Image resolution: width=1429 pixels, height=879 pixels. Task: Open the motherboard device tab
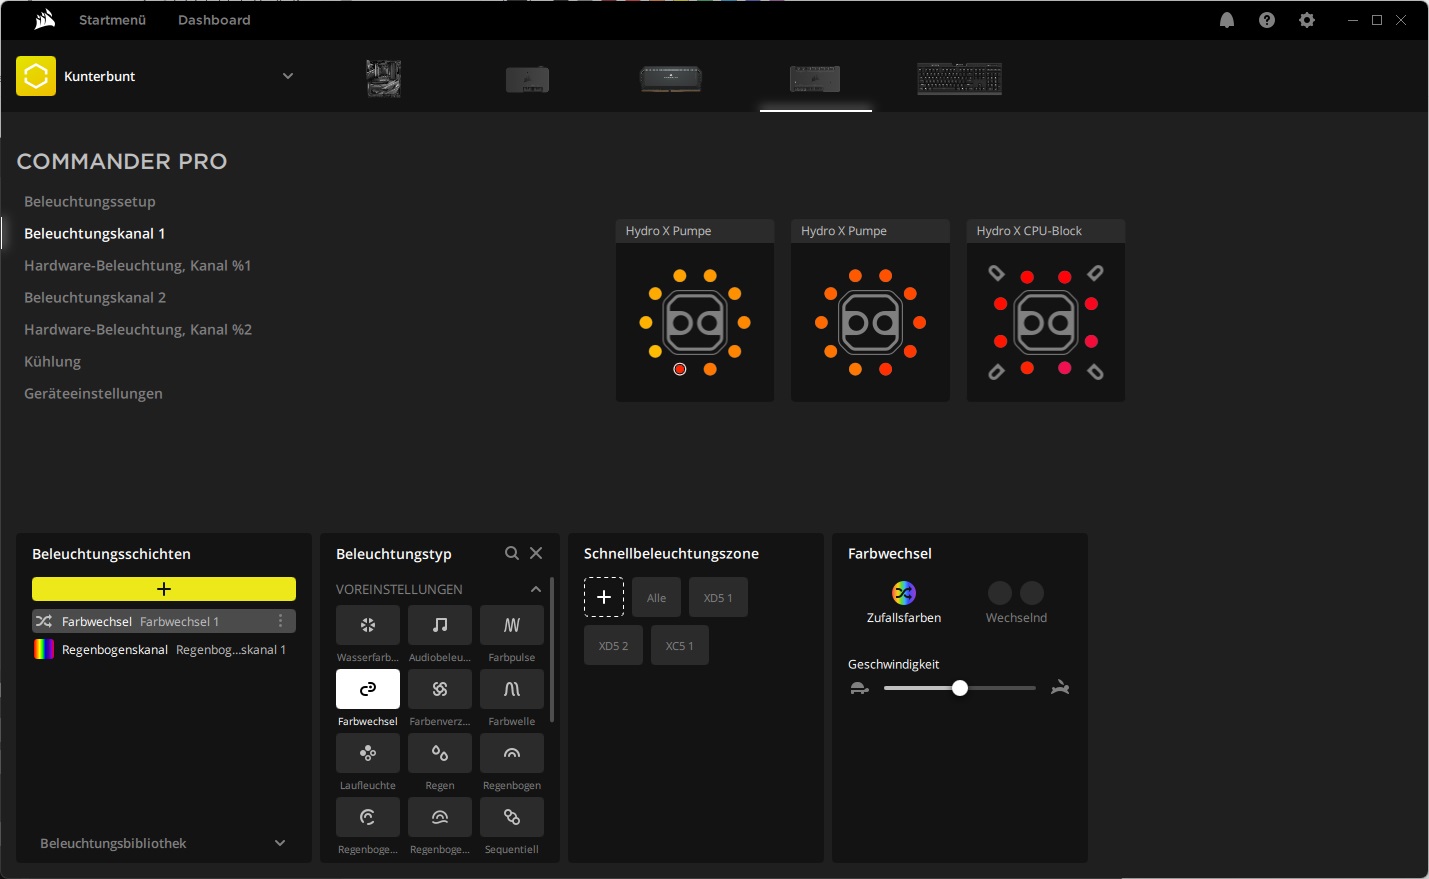pyautogui.click(x=384, y=78)
